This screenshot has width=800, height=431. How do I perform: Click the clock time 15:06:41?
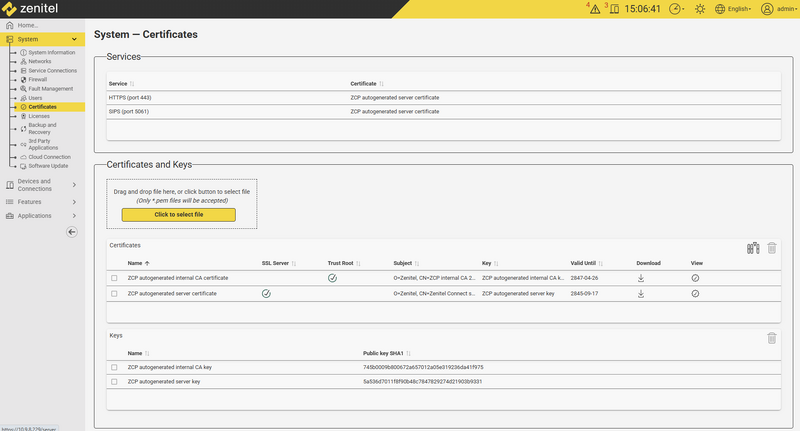pyautogui.click(x=642, y=9)
